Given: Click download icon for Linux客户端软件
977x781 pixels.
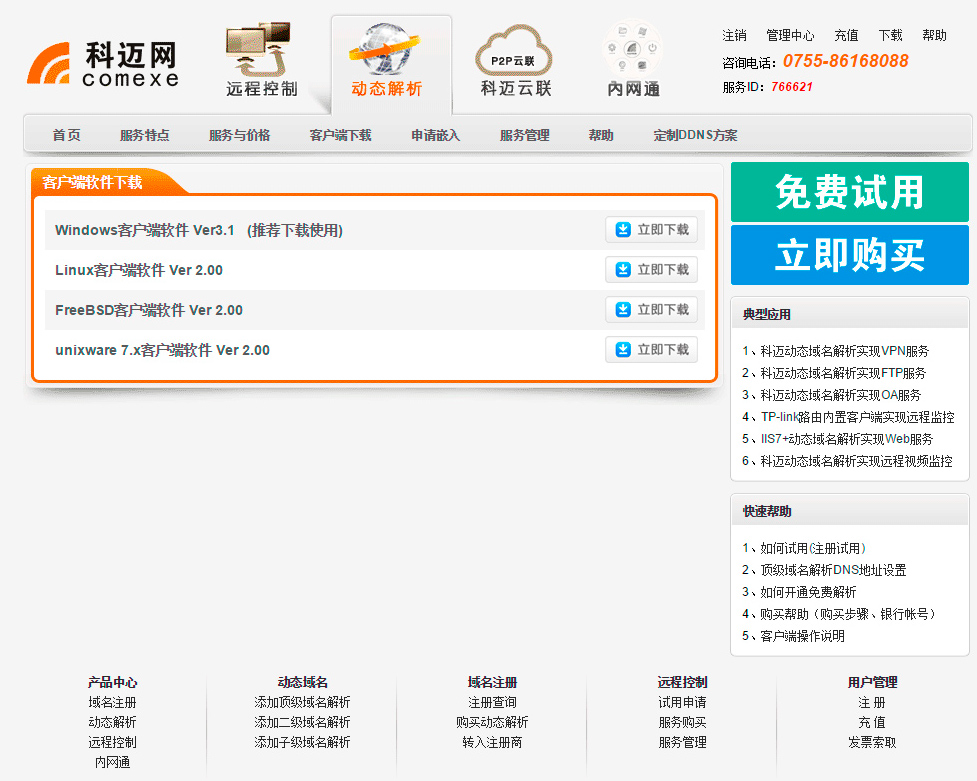Looking at the screenshot, I should click(x=623, y=270).
